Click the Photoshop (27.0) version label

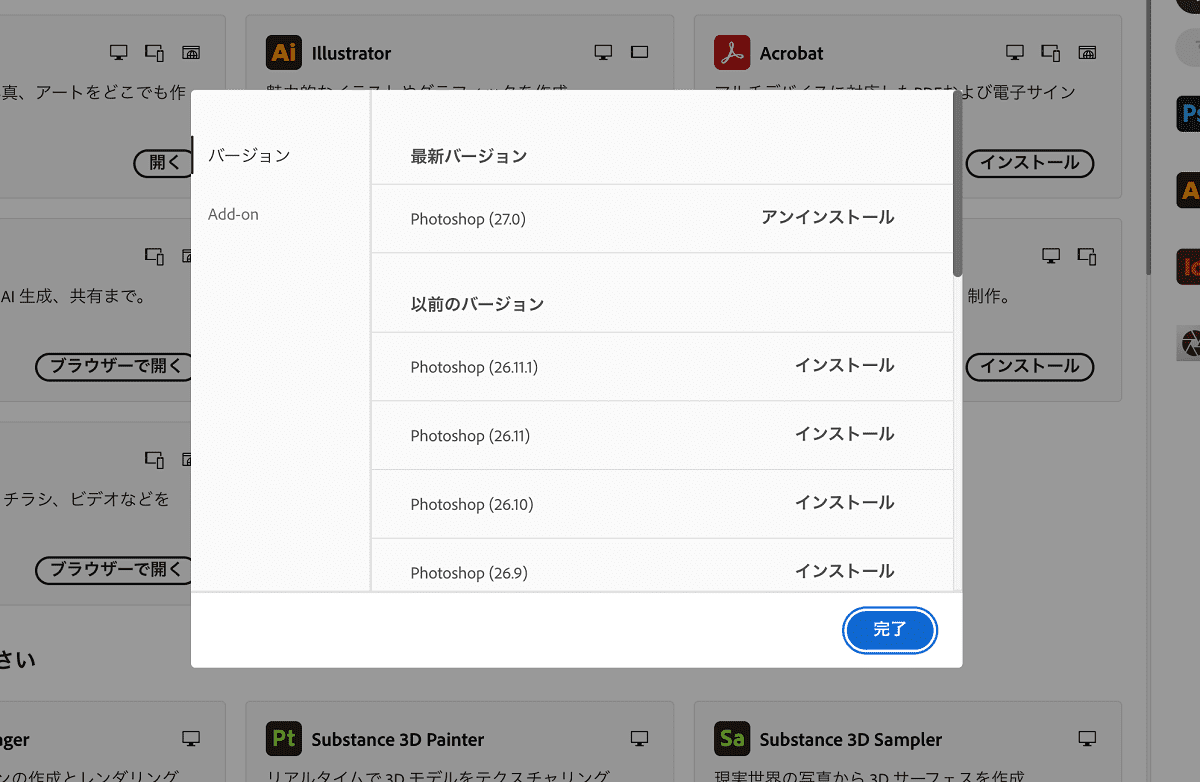tap(468, 219)
